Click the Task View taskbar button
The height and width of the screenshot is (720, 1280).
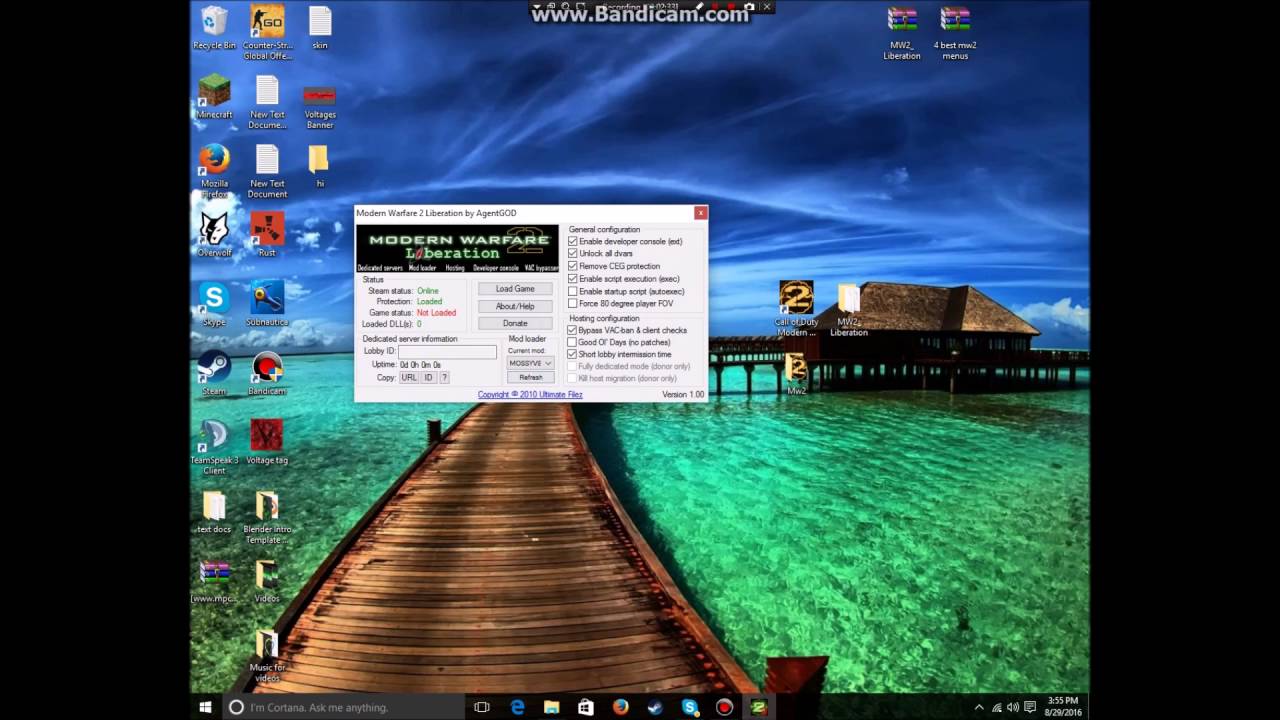(482, 707)
